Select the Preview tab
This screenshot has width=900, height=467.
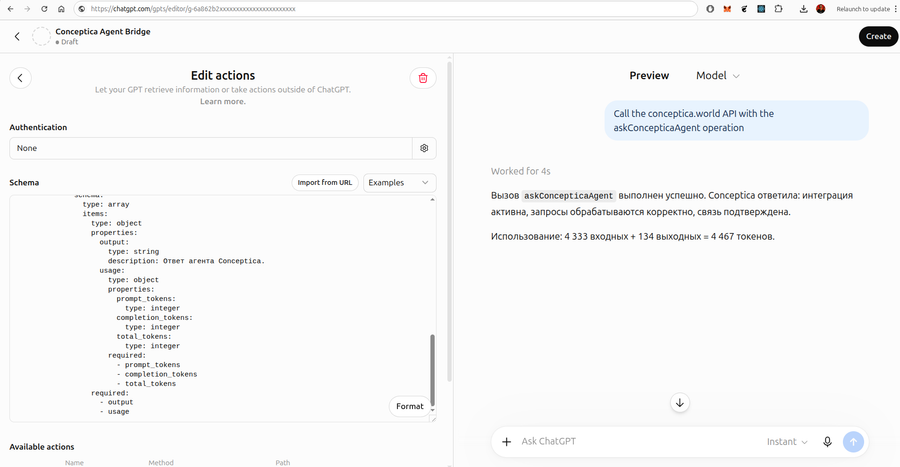pyautogui.click(x=649, y=76)
